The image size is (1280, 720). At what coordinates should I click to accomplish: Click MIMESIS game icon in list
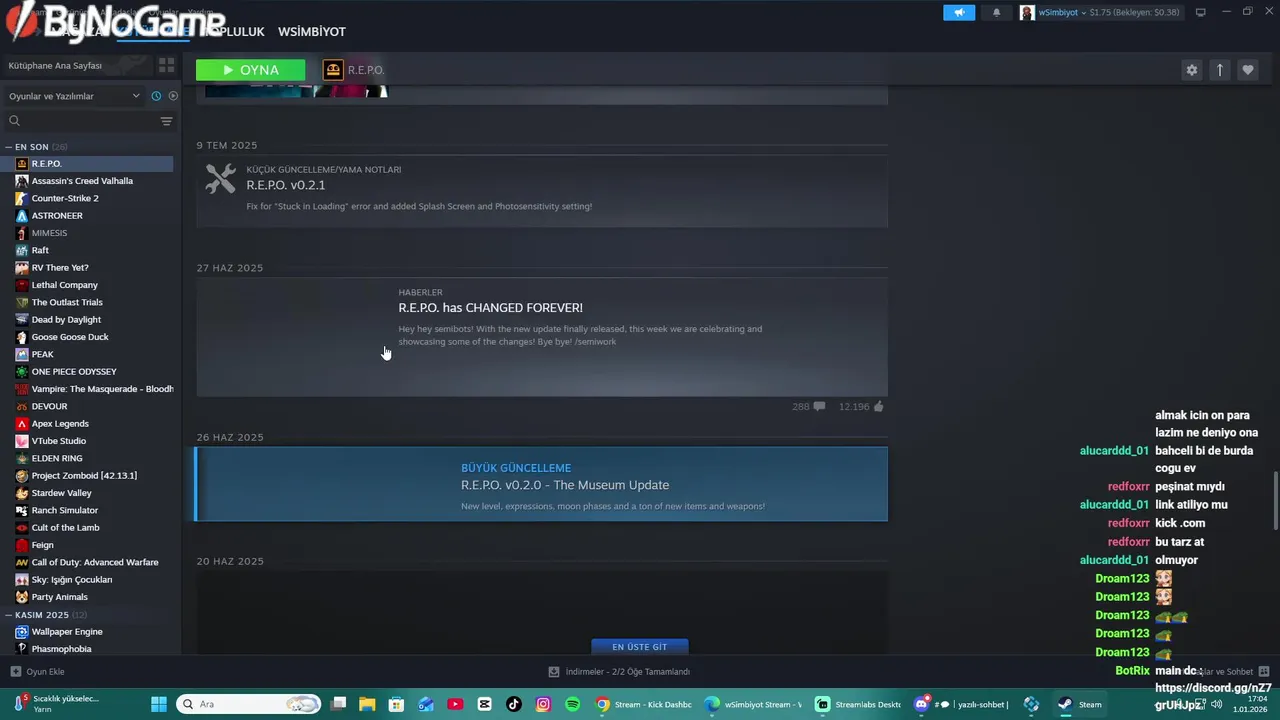22,233
